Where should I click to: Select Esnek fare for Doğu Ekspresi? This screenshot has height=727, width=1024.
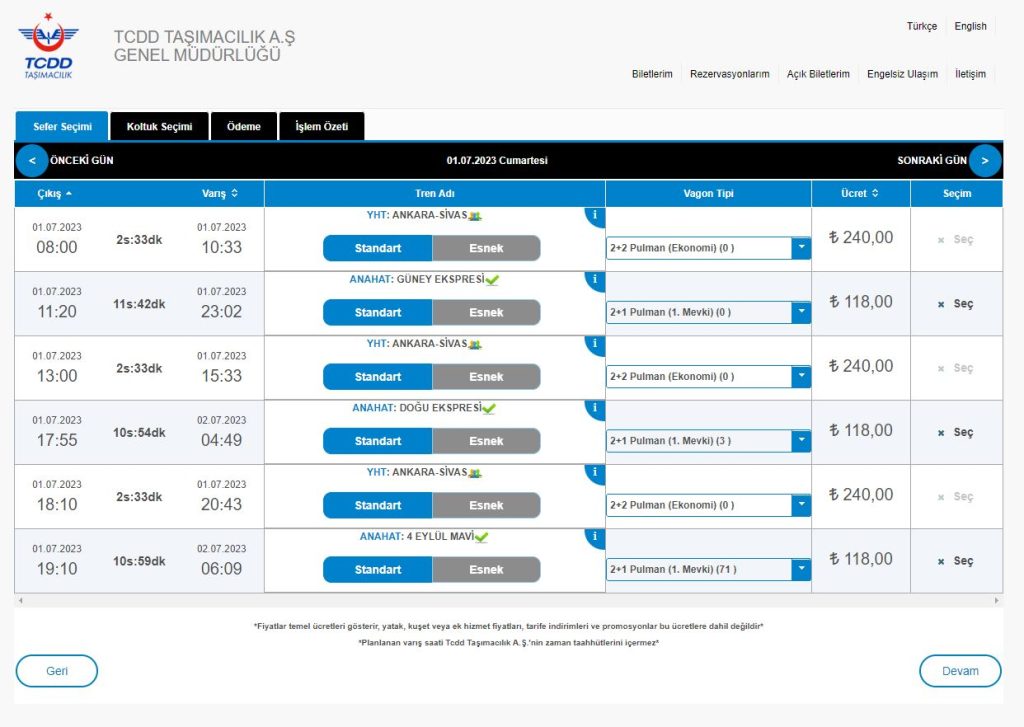[x=486, y=441]
